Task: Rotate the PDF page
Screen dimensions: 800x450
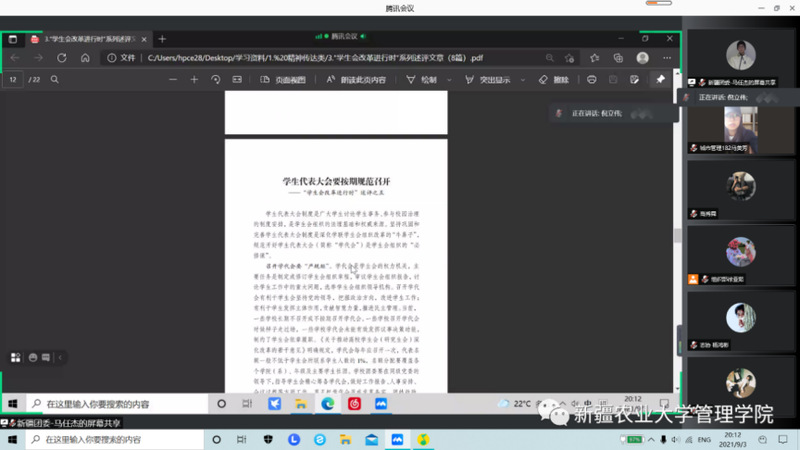Action: pos(216,79)
